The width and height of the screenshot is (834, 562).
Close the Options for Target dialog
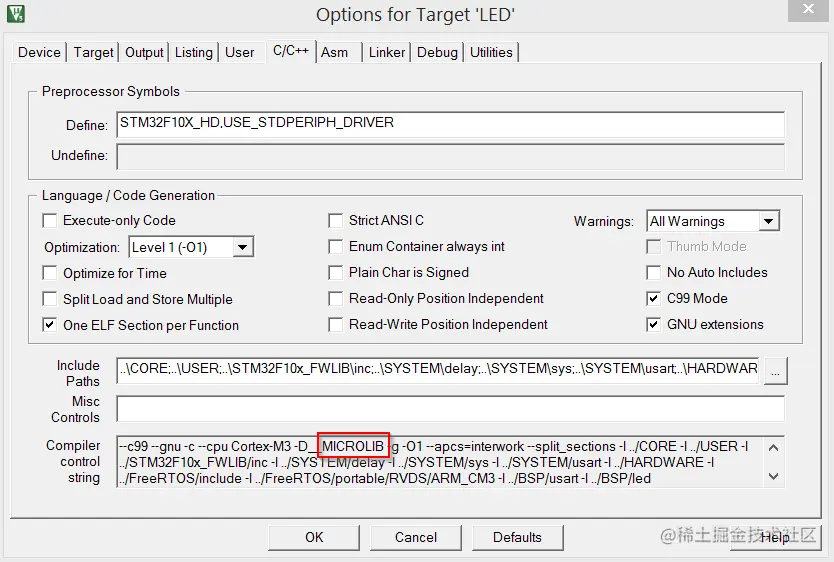[808, 10]
